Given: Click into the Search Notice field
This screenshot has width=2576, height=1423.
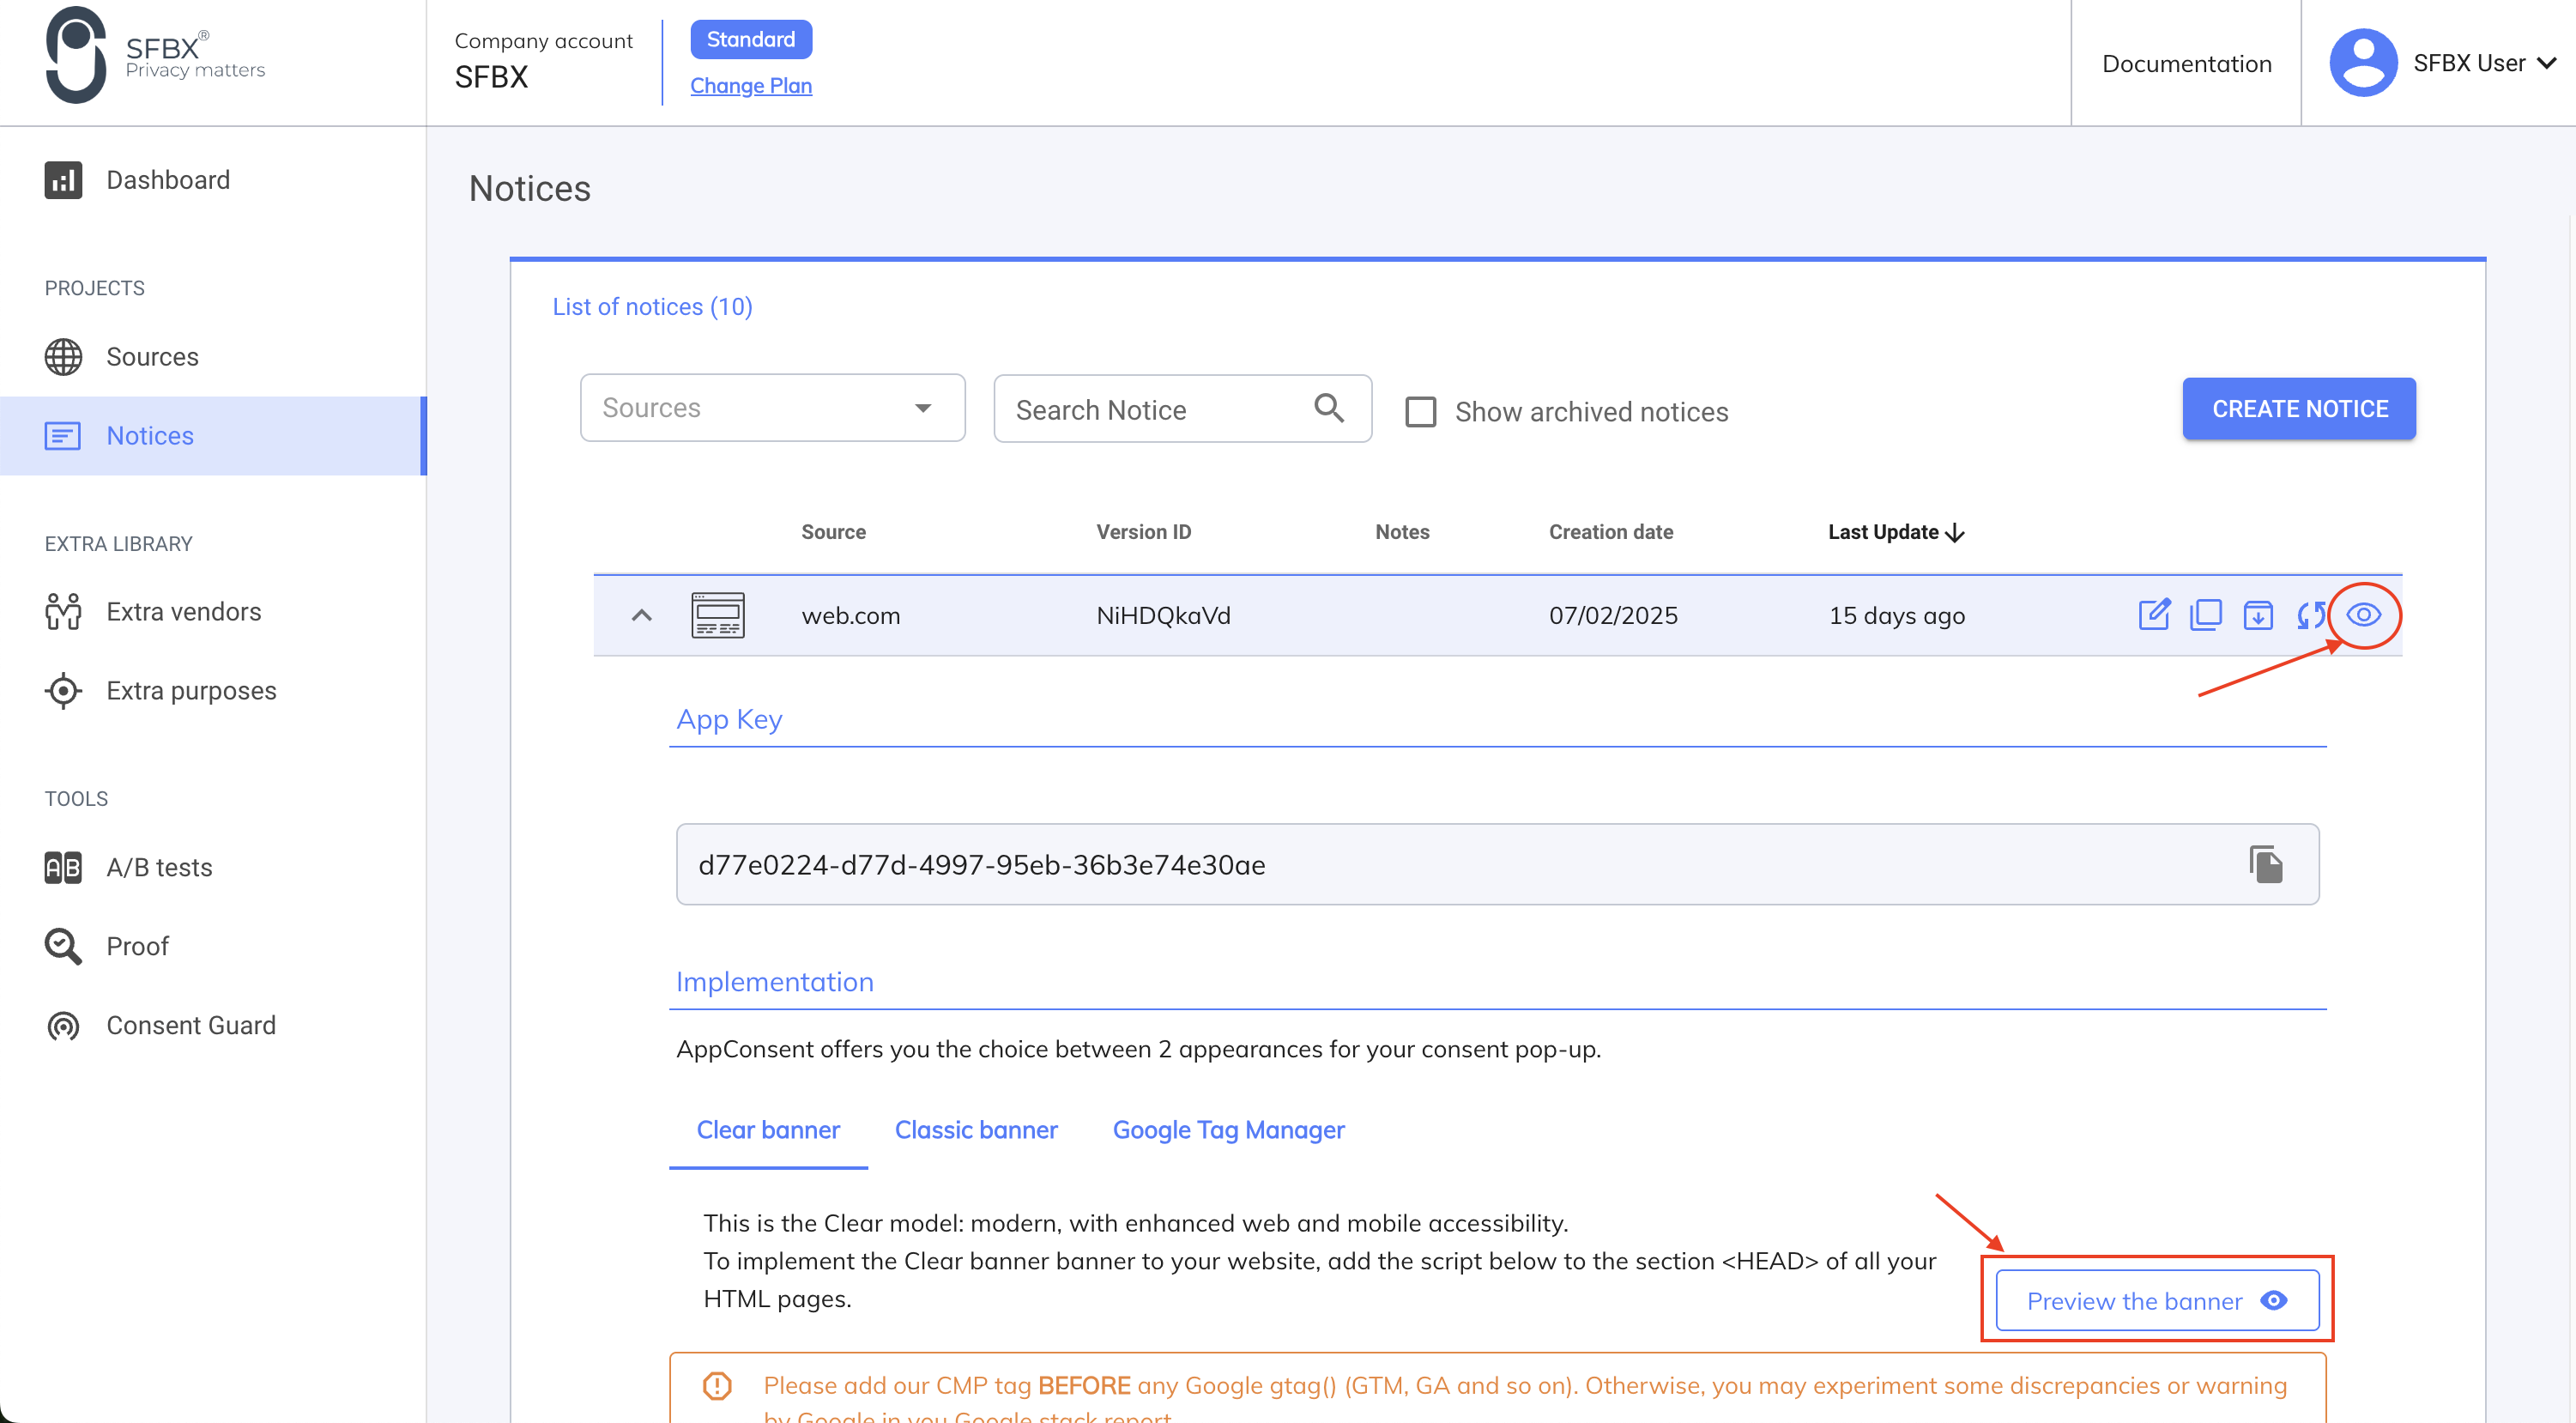Looking at the screenshot, I should (1150, 410).
